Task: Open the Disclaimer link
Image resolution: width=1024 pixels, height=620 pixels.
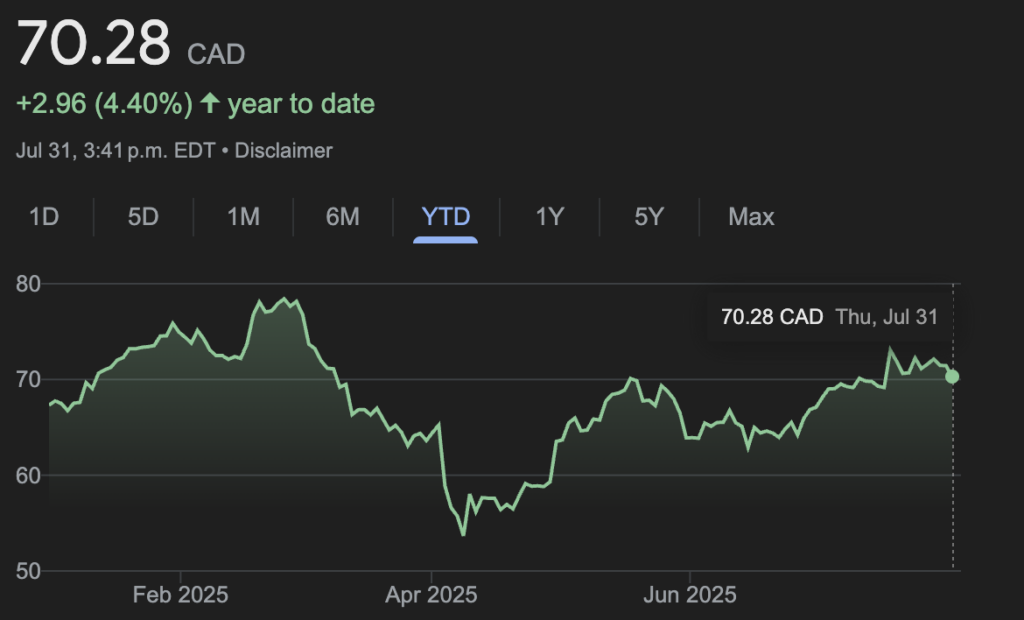Action: pos(283,151)
